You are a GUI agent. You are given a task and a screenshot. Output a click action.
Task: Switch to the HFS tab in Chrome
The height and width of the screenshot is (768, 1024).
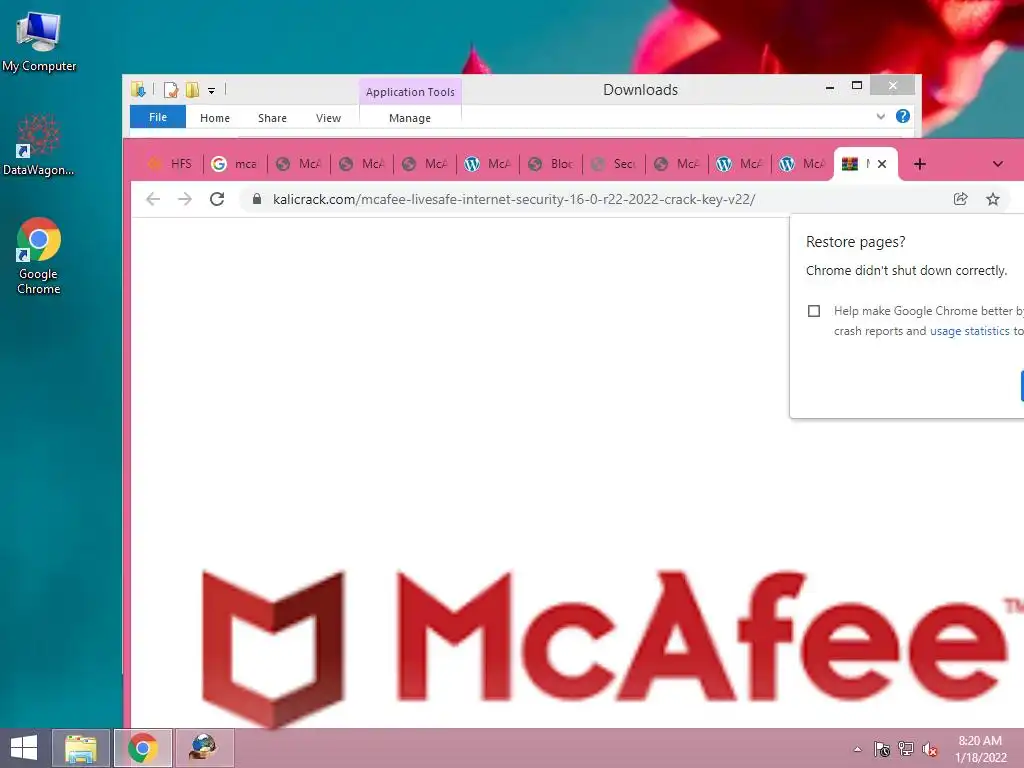[170, 164]
